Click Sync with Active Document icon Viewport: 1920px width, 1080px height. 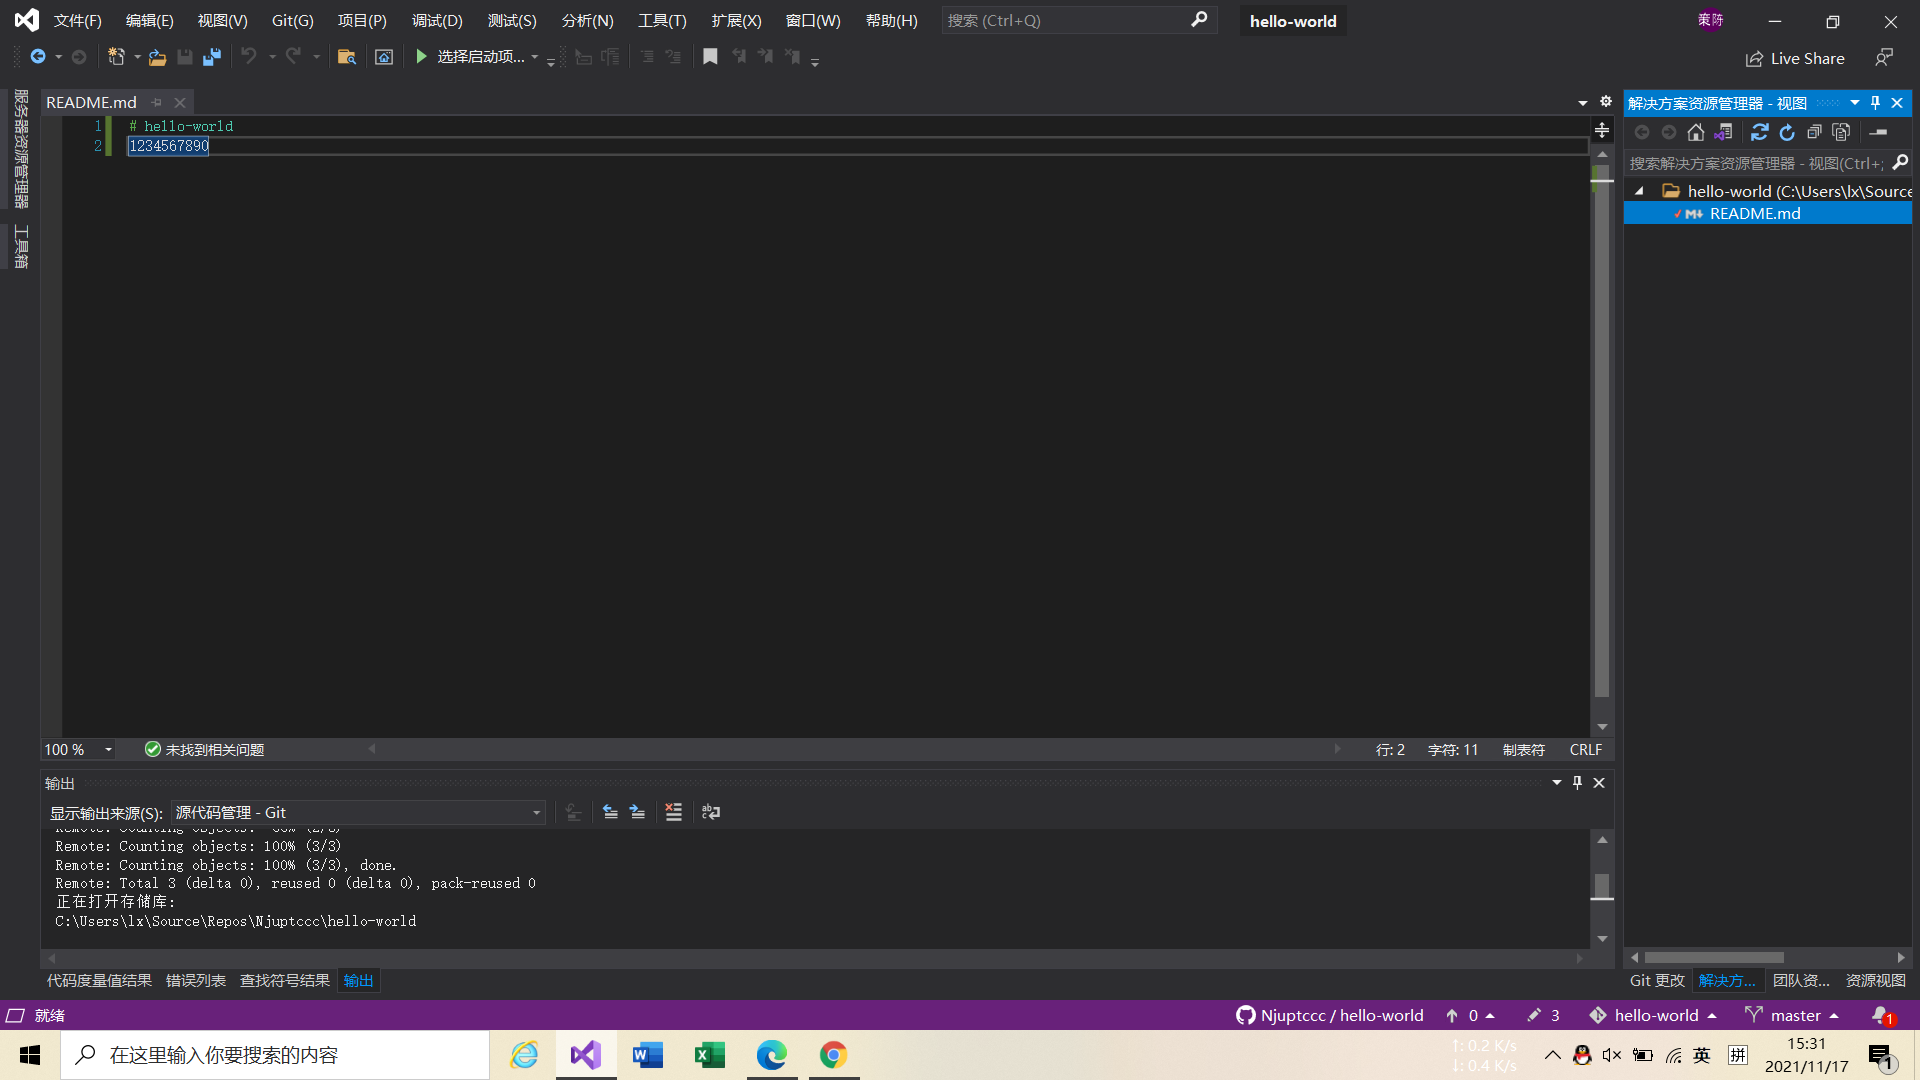click(x=1759, y=132)
